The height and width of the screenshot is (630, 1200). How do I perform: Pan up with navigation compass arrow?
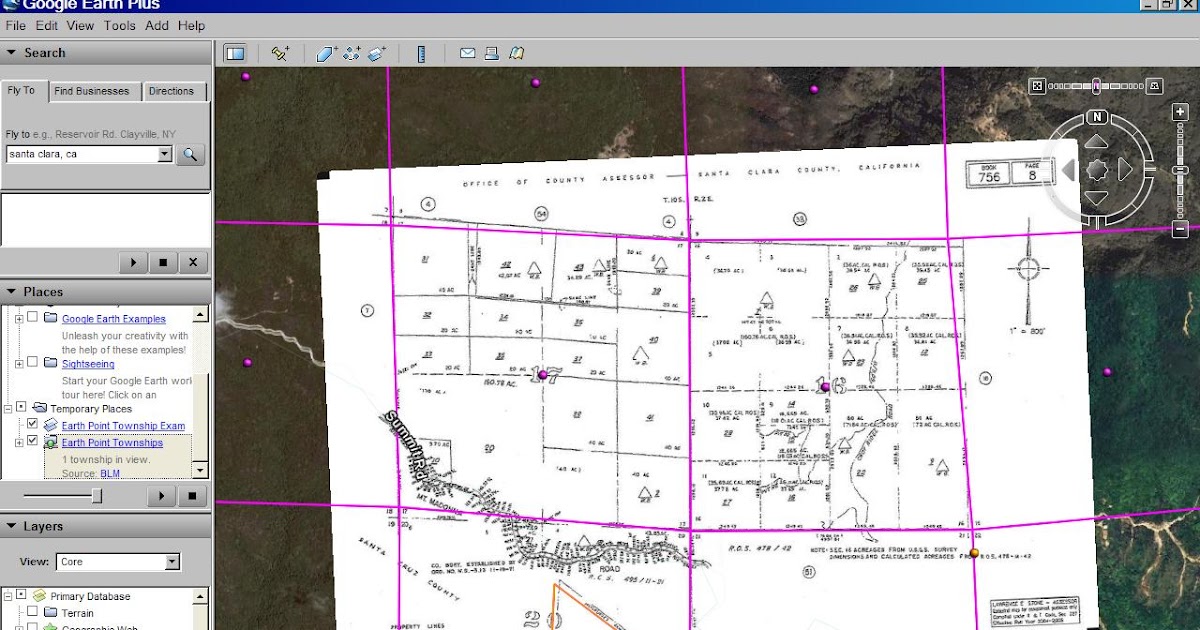[1097, 142]
